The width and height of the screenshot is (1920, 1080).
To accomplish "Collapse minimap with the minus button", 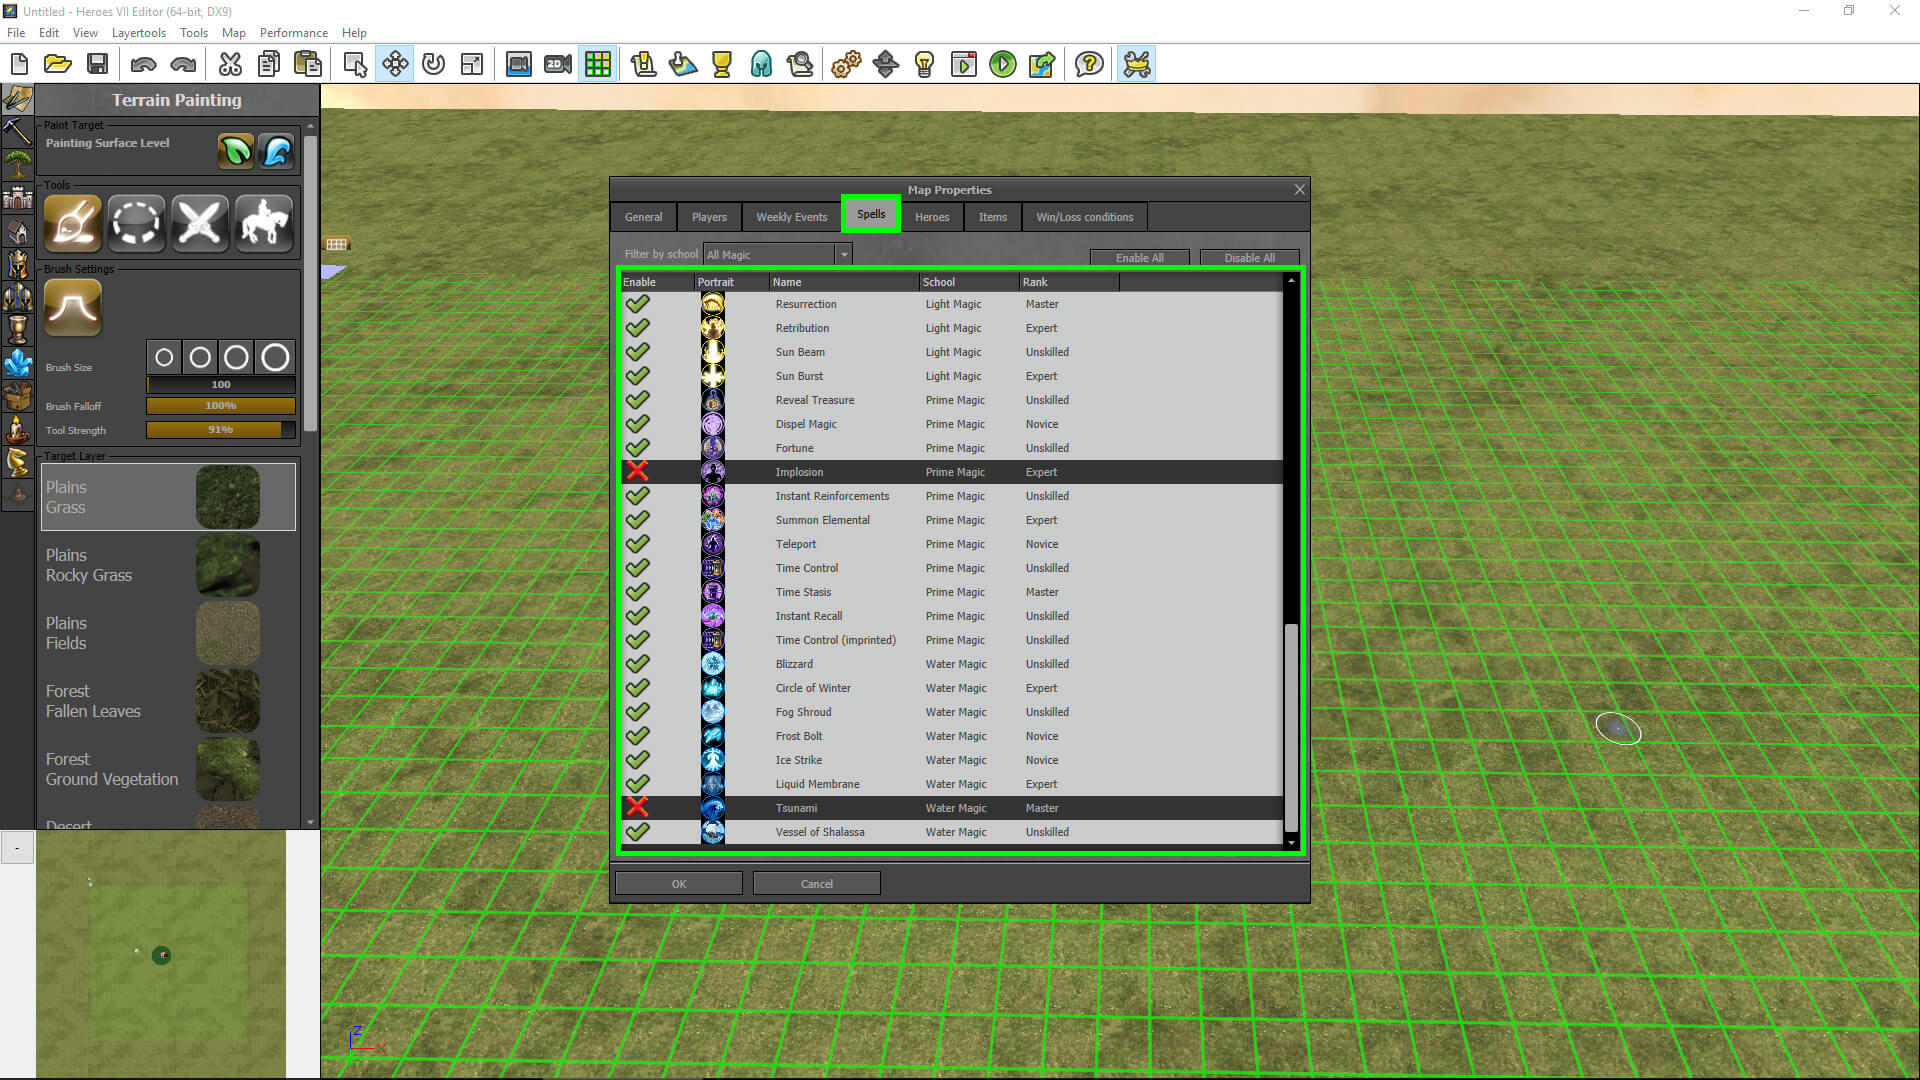I will (17, 848).
